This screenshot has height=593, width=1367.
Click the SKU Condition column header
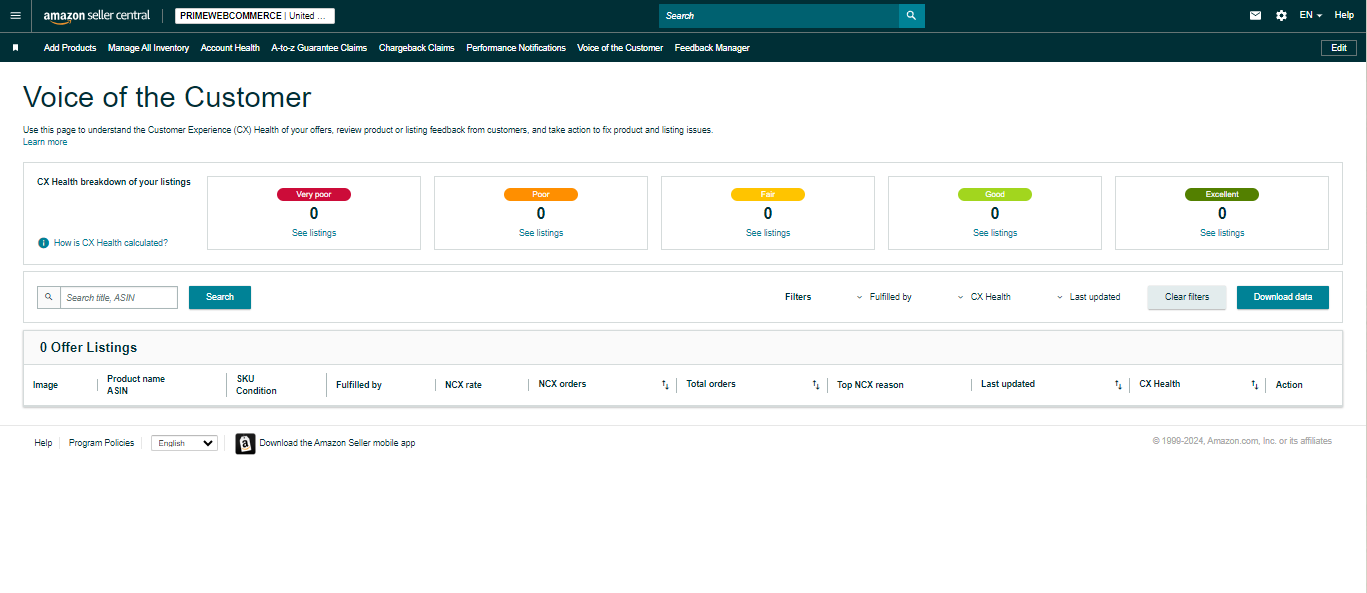point(256,385)
